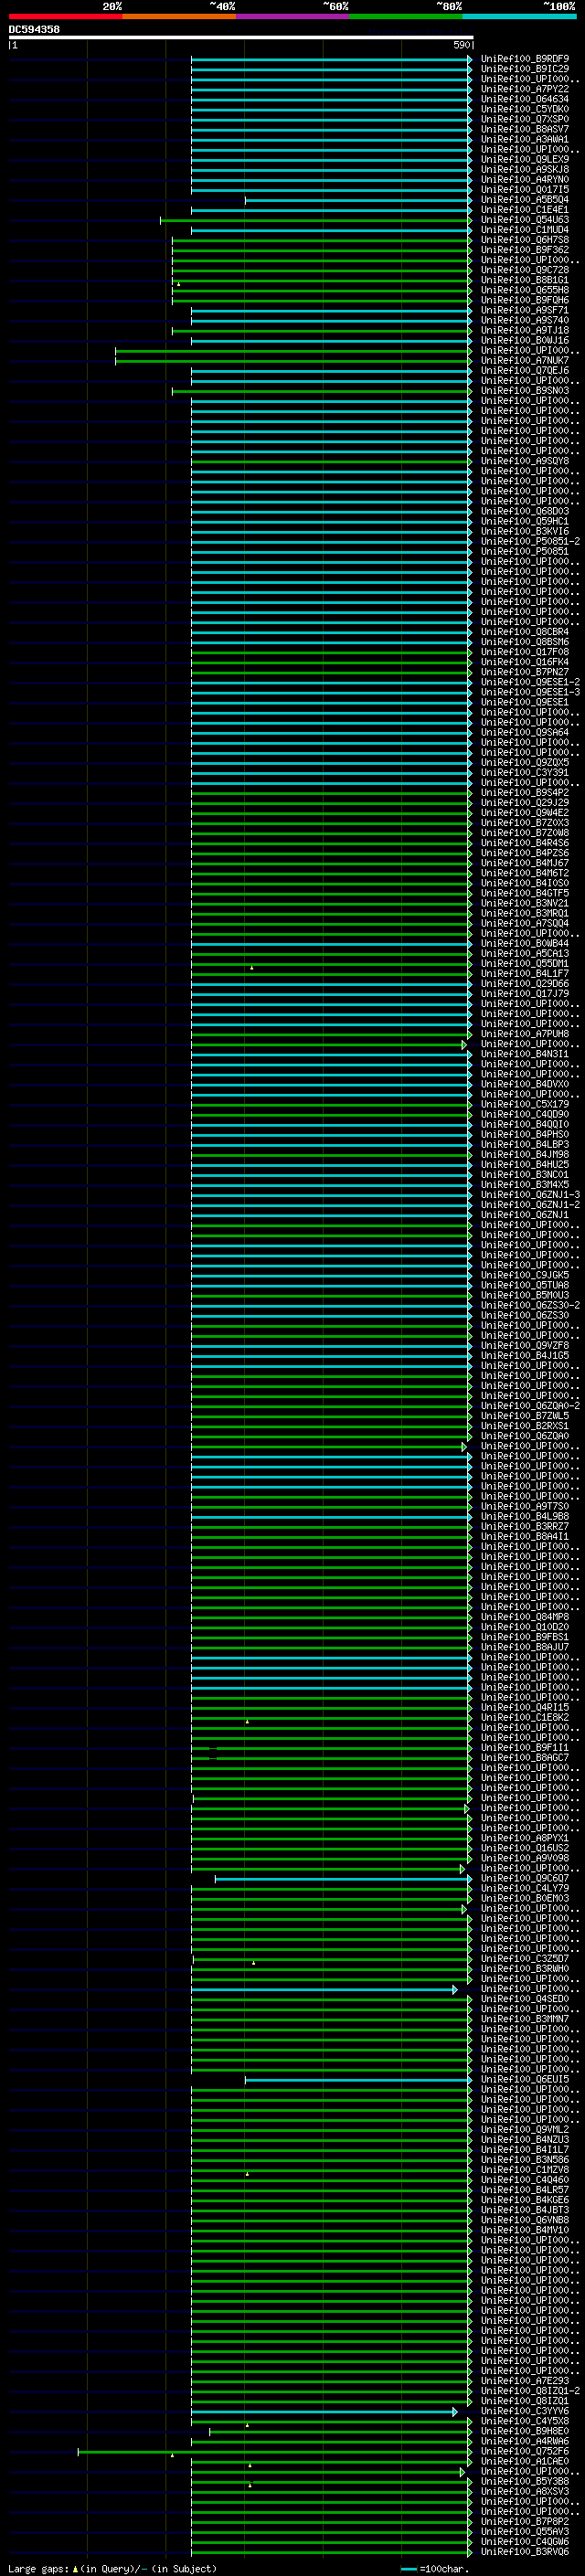Click the purple ~60% identity color bar
The image size is (585, 2576).
pyautogui.click(x=293, y=17)
